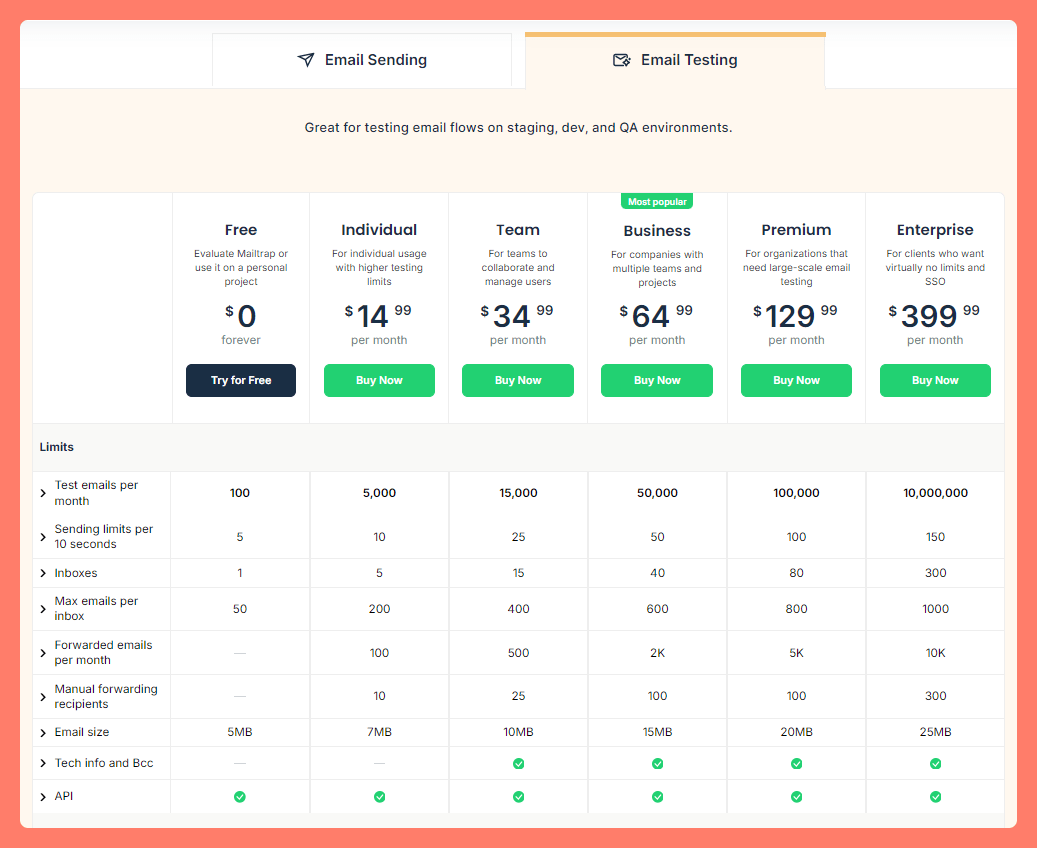This screenshot has width=1037, height=848.
Task: Click the 150 sending limit cell
Action: click(936, 536)
